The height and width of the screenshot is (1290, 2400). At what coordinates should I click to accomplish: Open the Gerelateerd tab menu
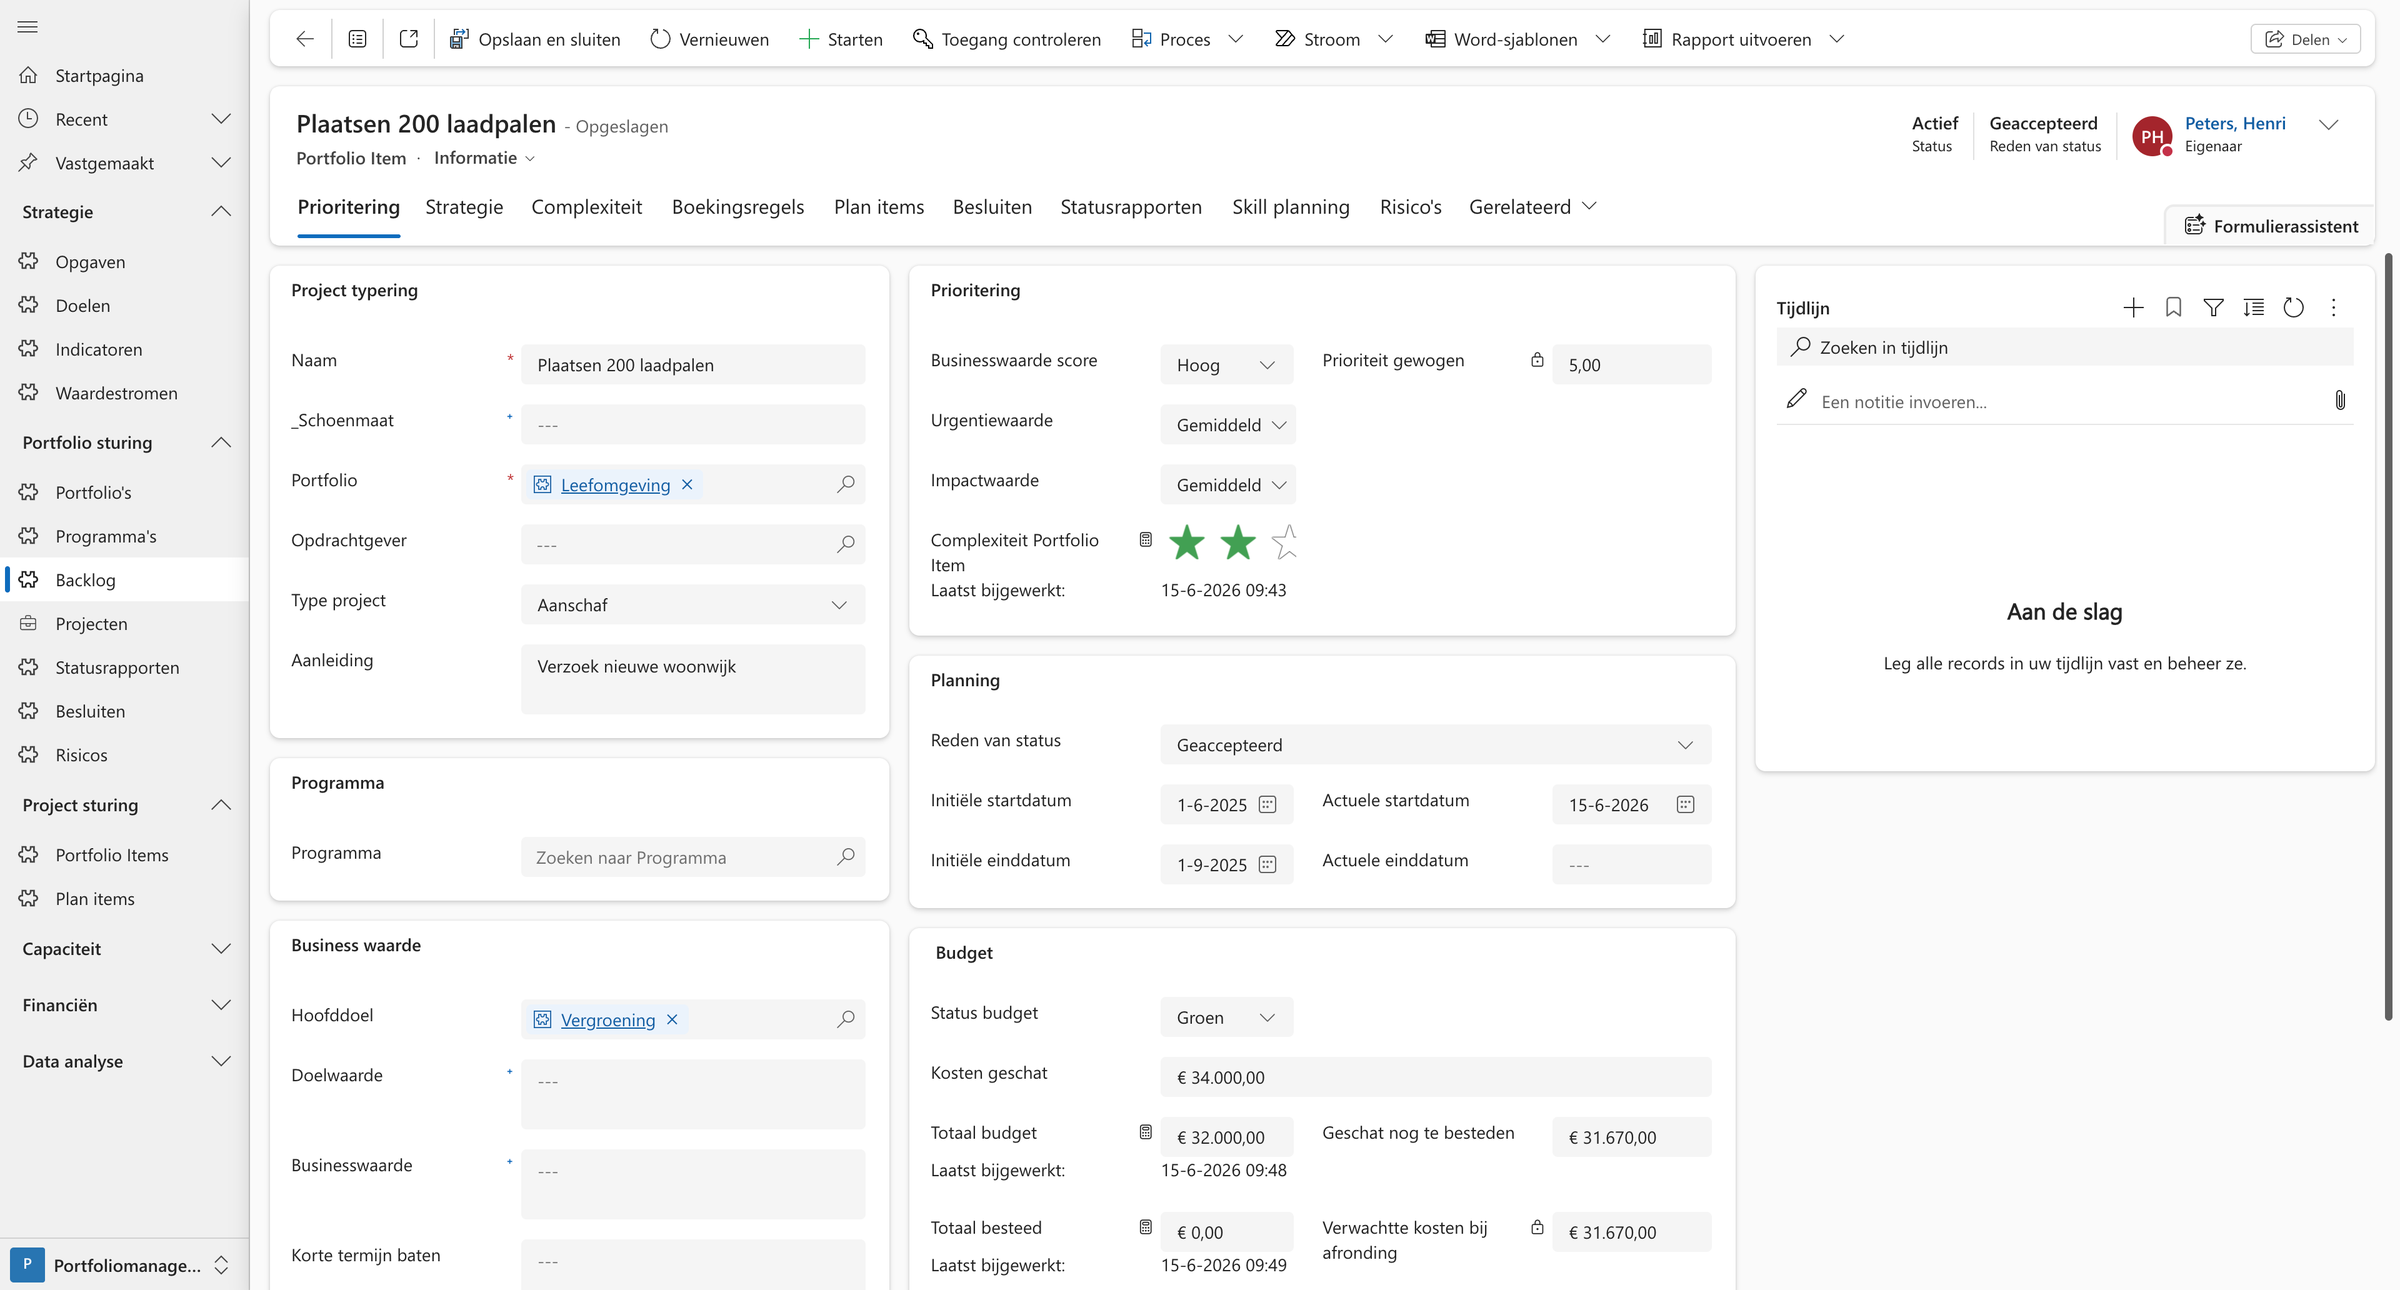pos(1532,207)
